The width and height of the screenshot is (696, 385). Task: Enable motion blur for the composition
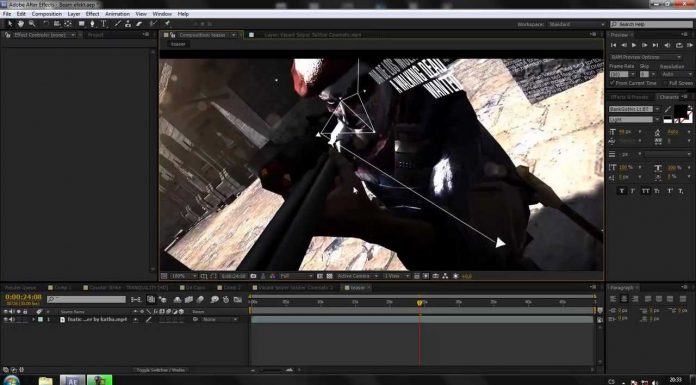(x=200, y=300)
